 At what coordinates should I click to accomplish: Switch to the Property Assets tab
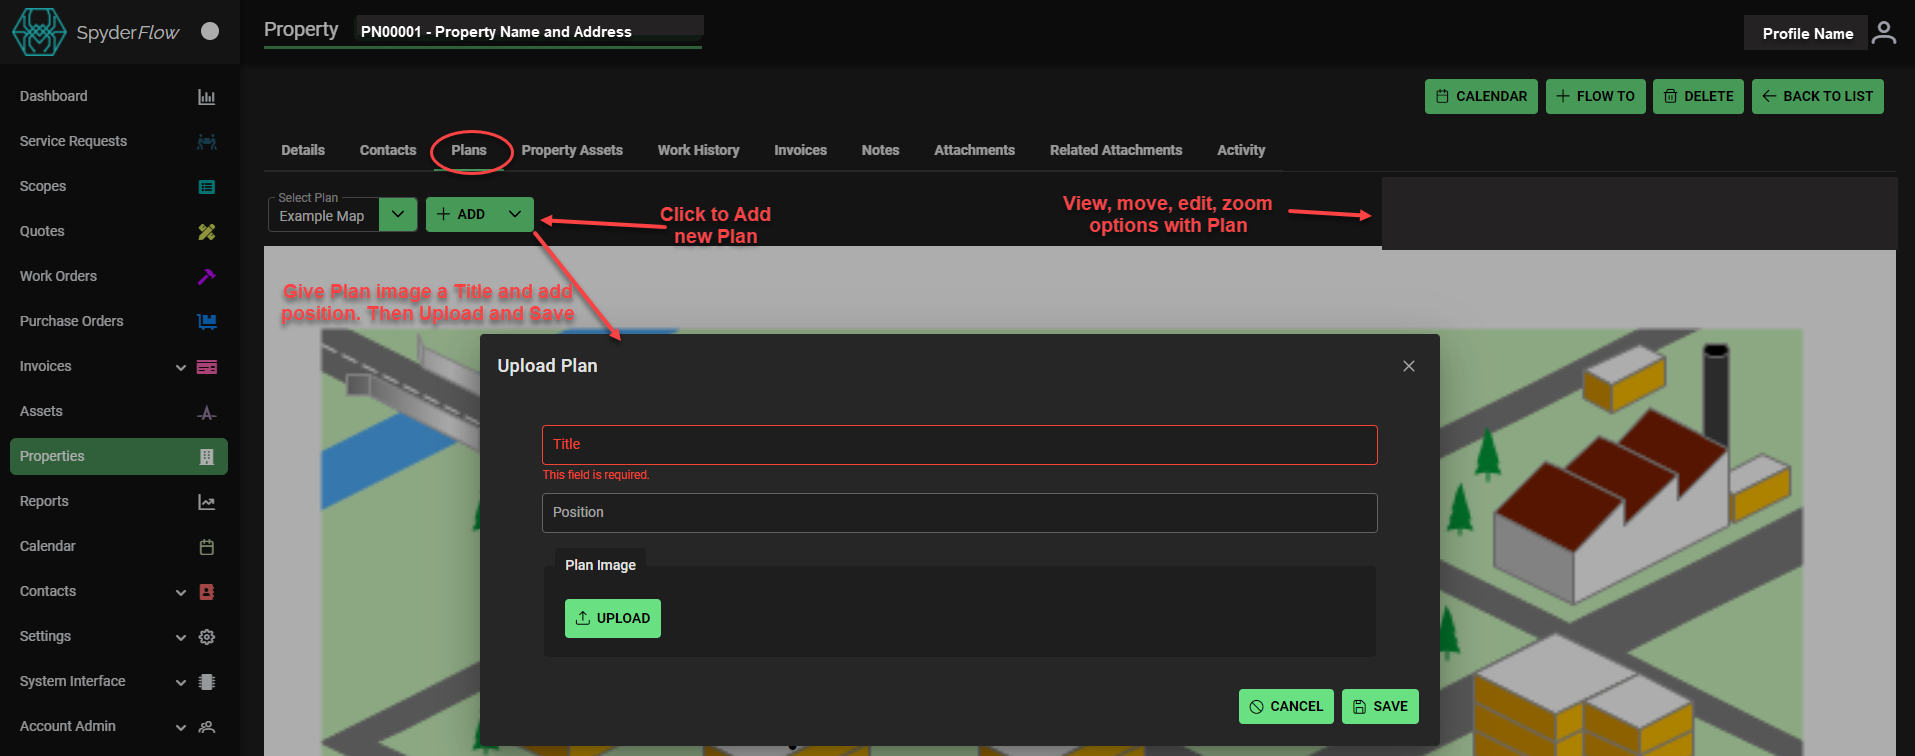(572, 150)
